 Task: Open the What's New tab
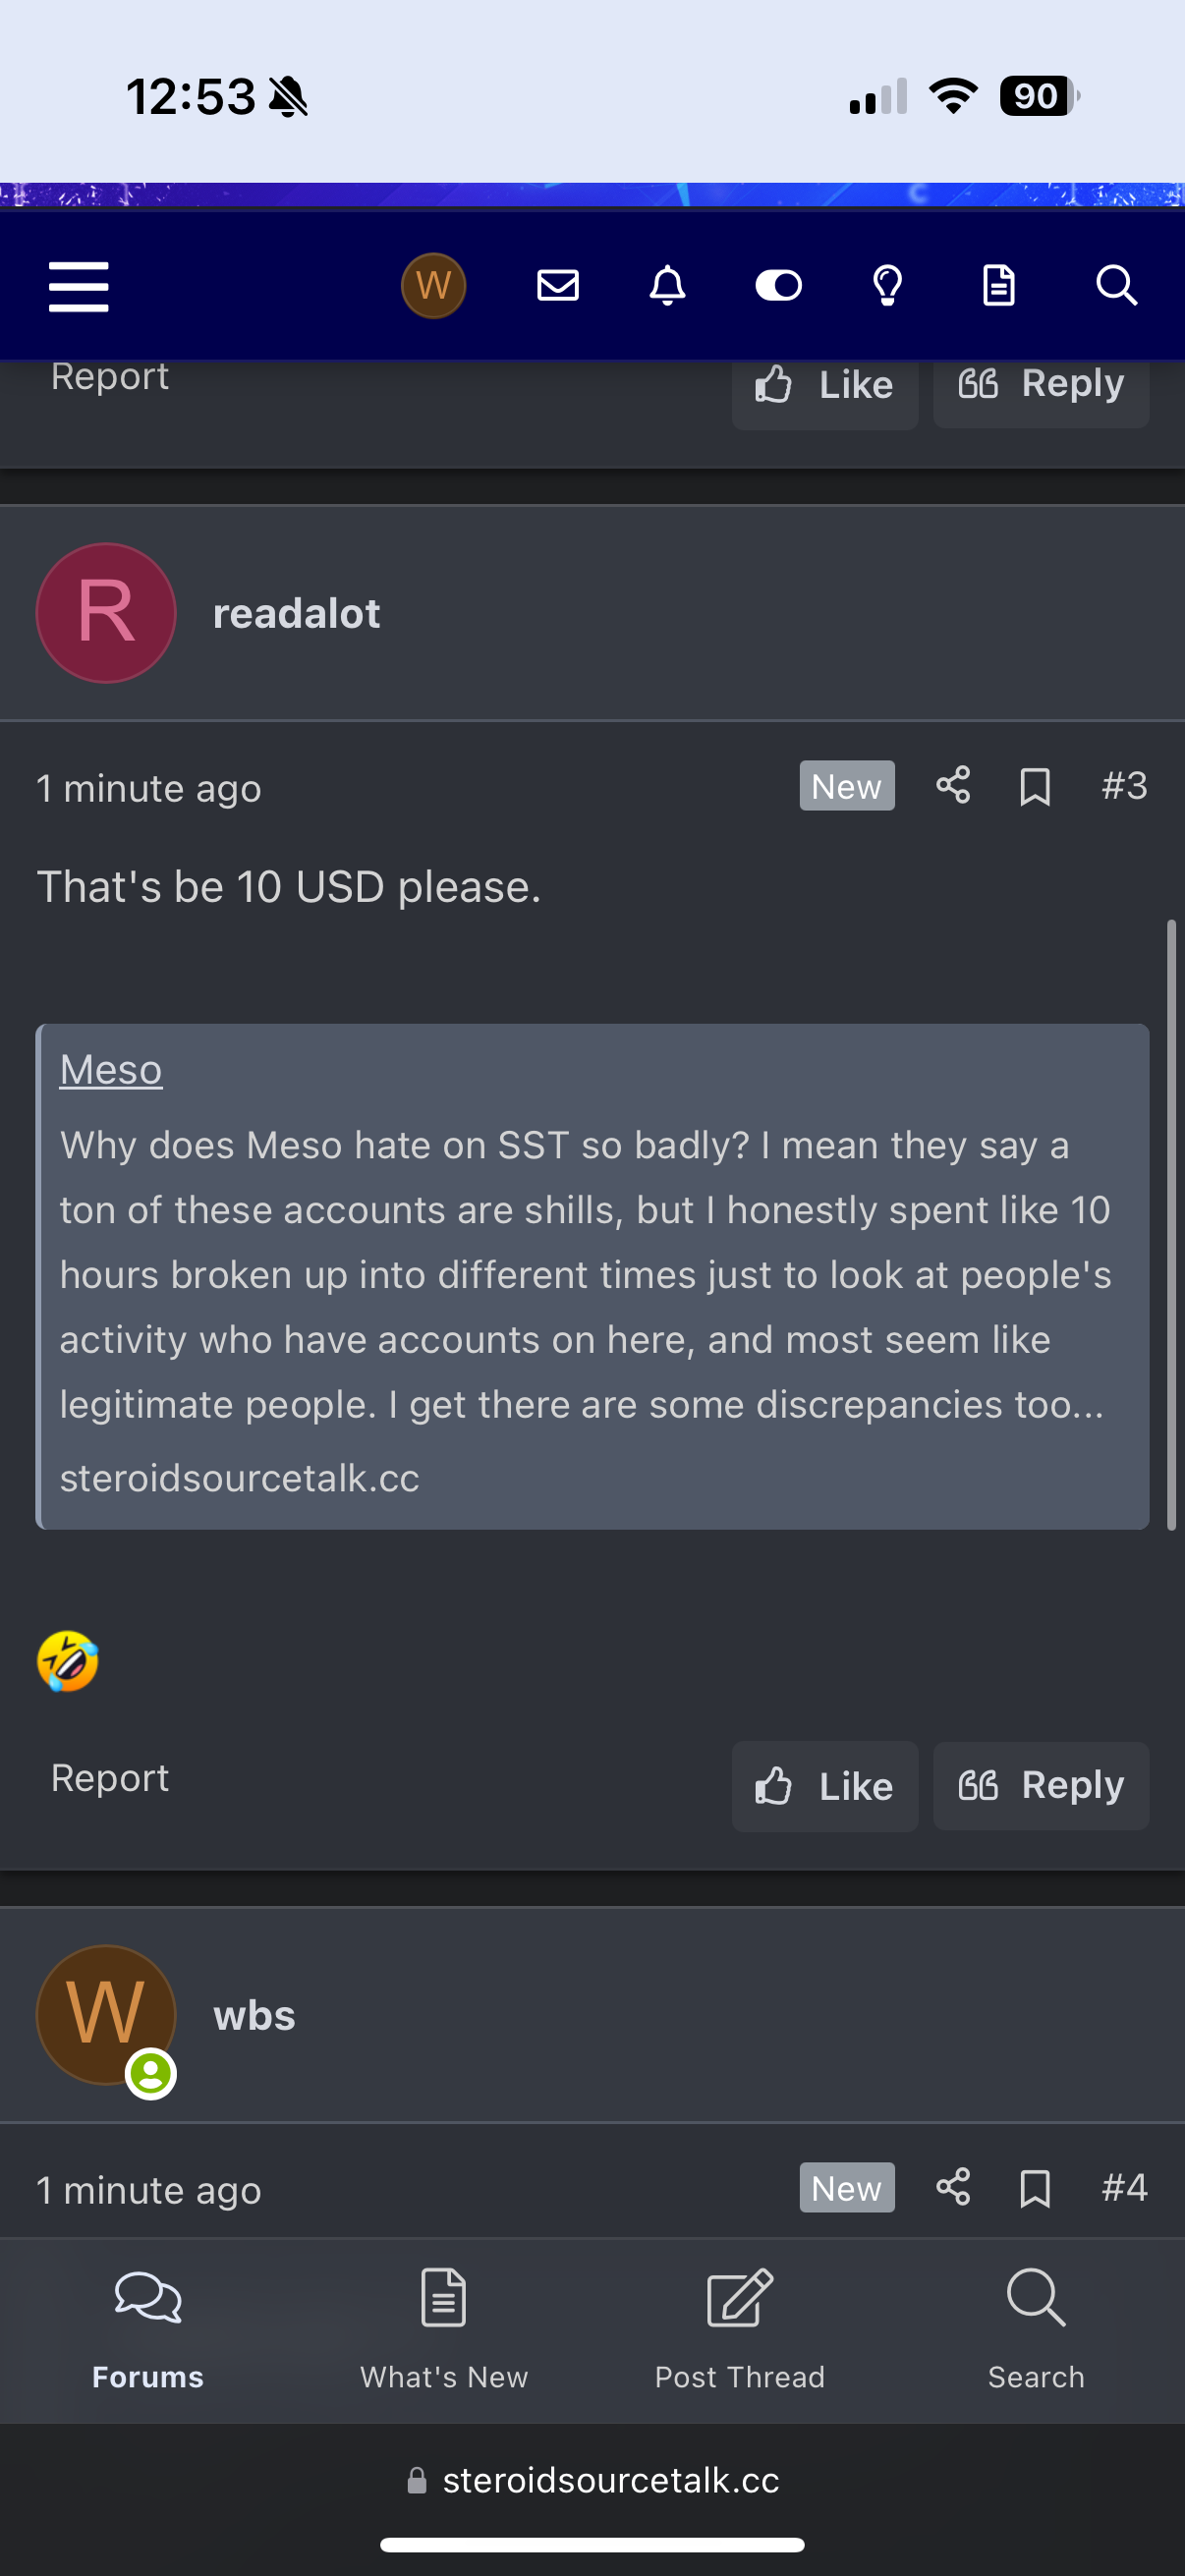pos(444,2330)
